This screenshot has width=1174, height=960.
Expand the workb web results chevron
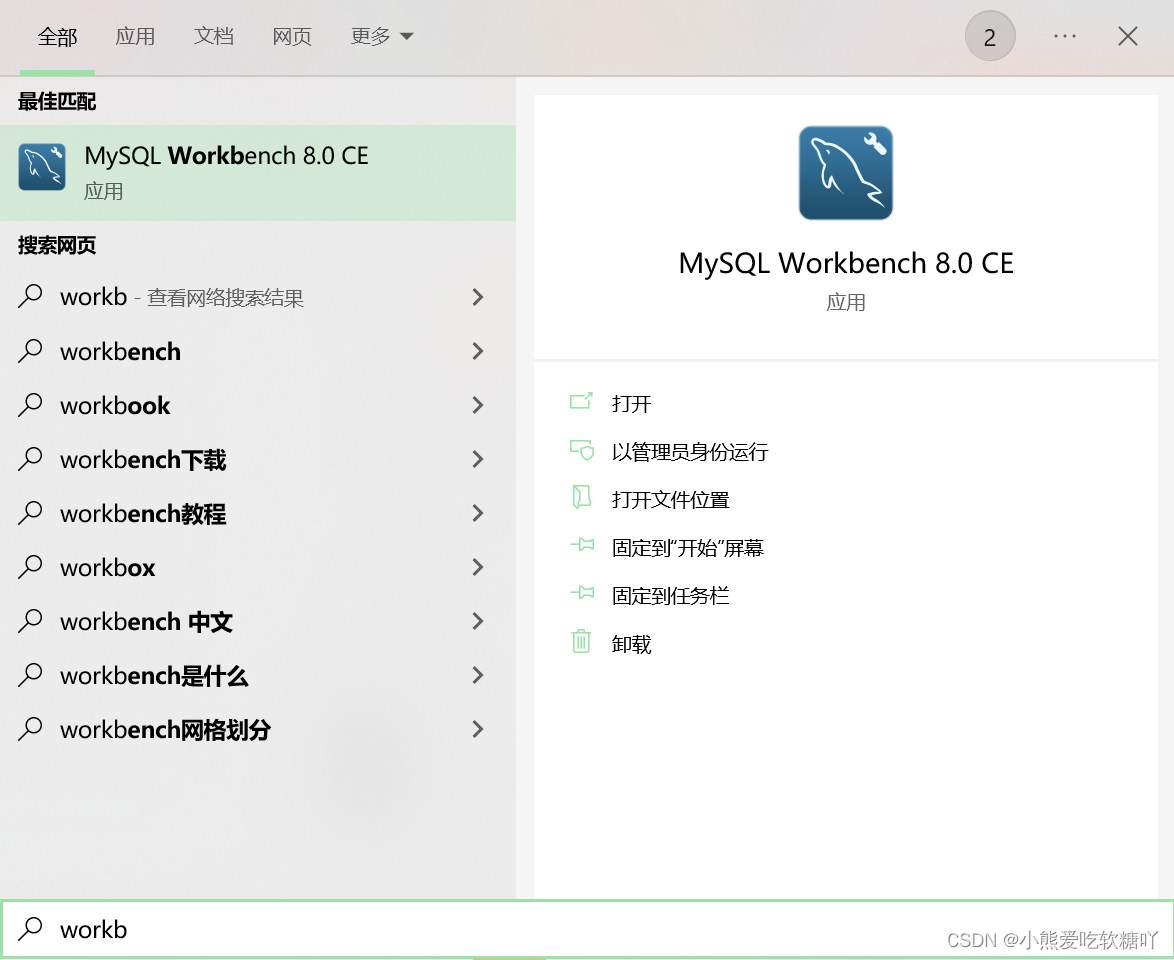click(x=478, y=297)
